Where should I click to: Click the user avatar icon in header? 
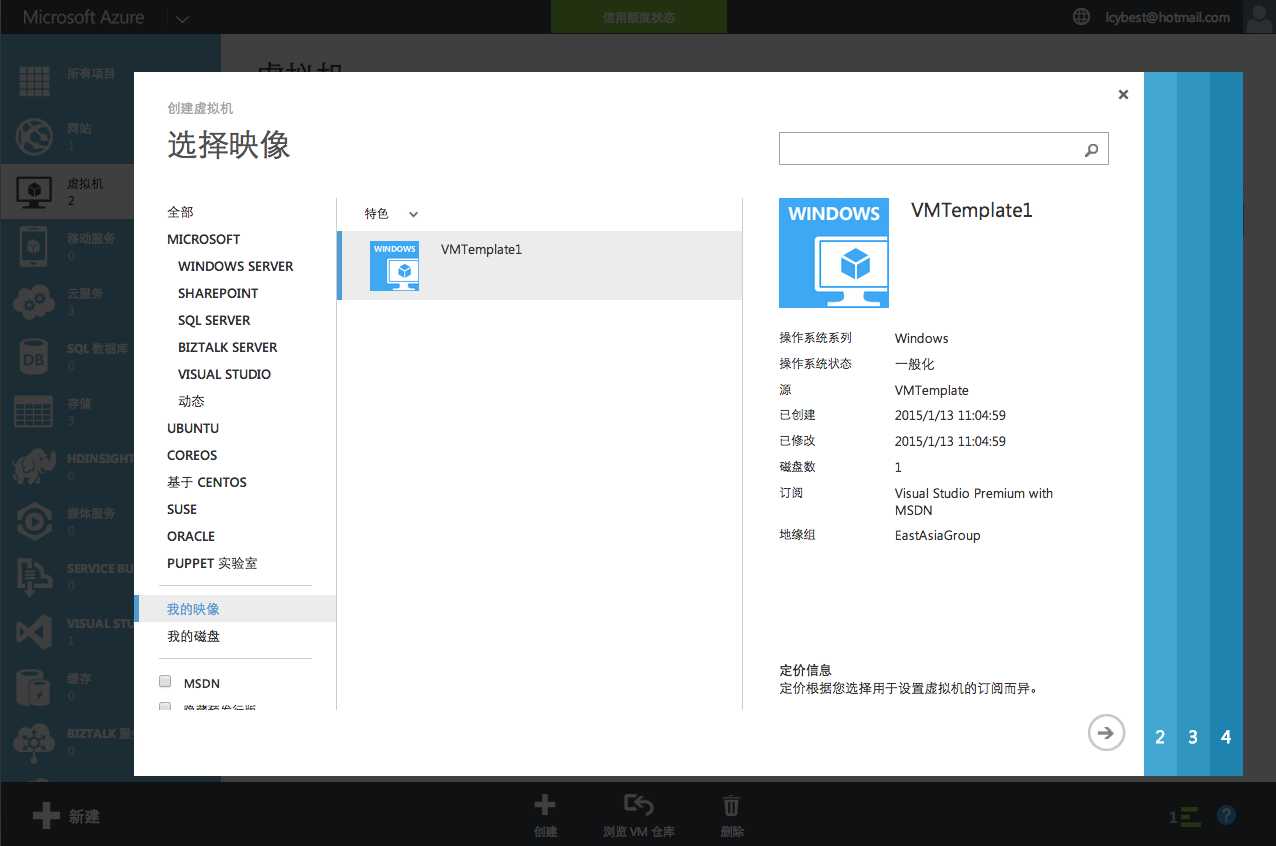[1259, 17]
